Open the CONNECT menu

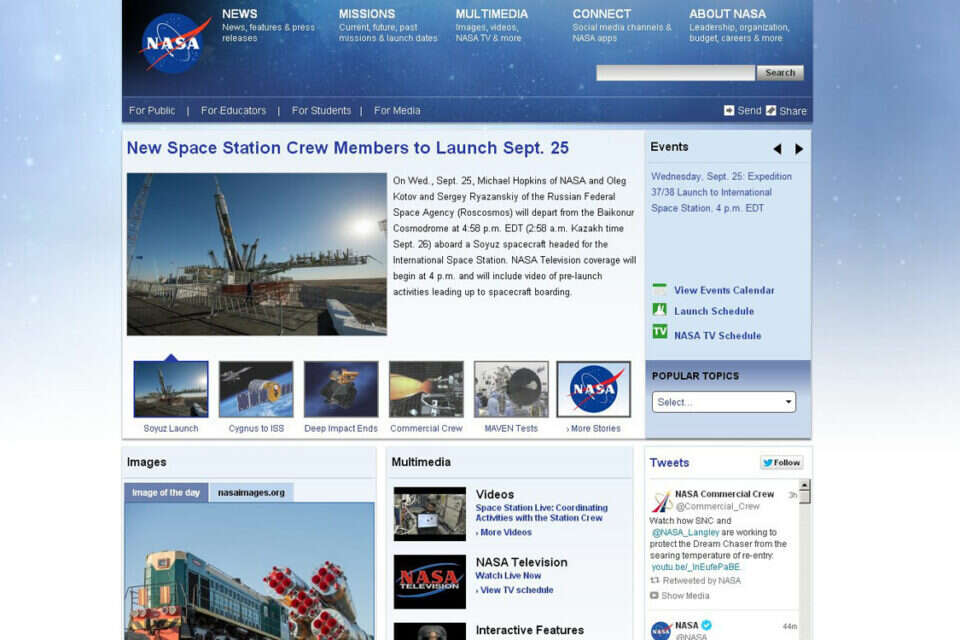pyautogui.click(x=602, y=13)
